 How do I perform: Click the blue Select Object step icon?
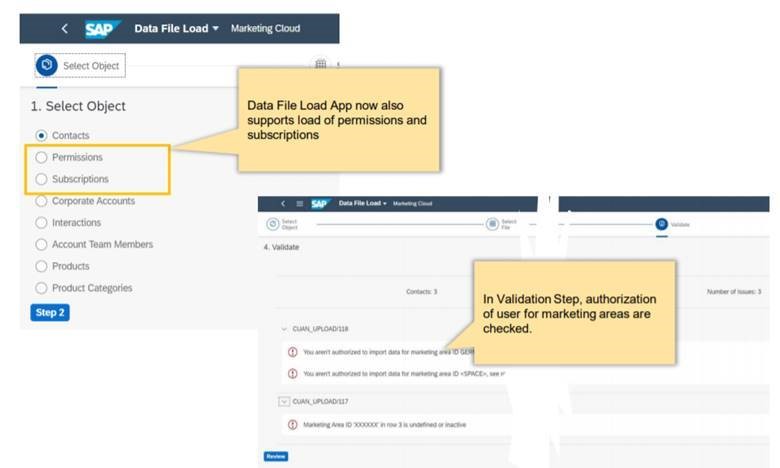(47, 65)
